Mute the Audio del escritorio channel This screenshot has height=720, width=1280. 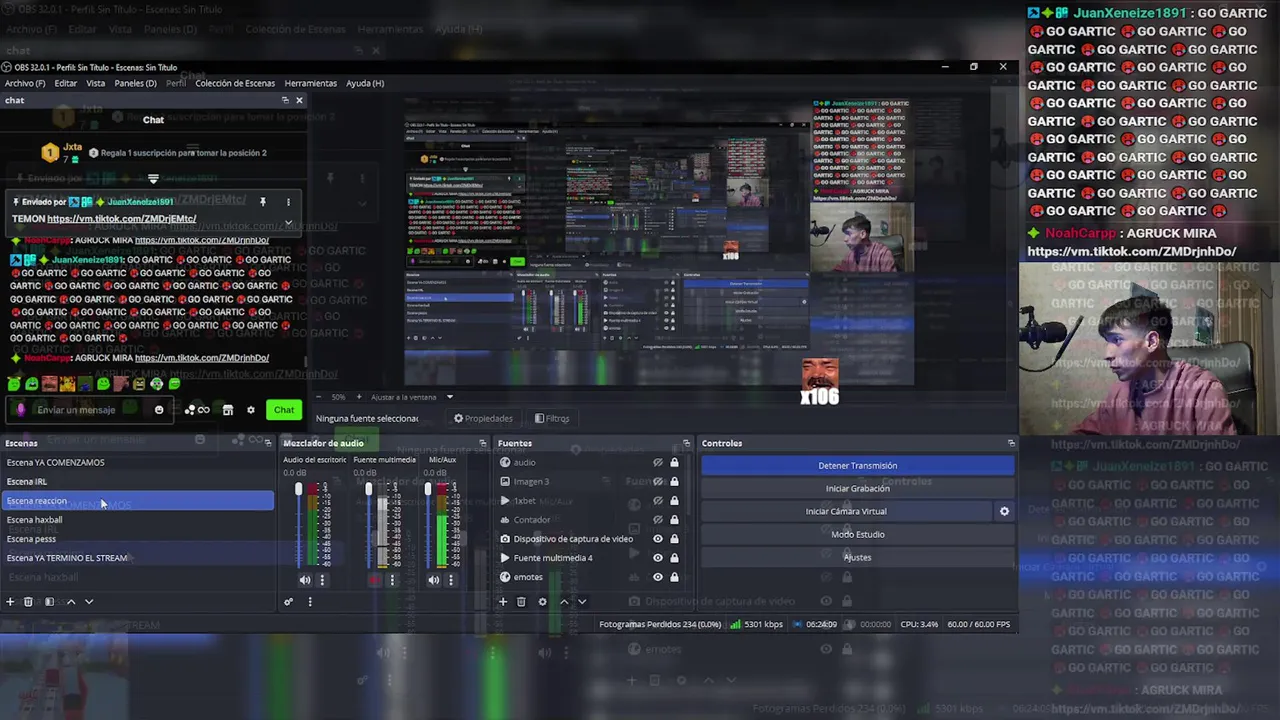(305, 580)
